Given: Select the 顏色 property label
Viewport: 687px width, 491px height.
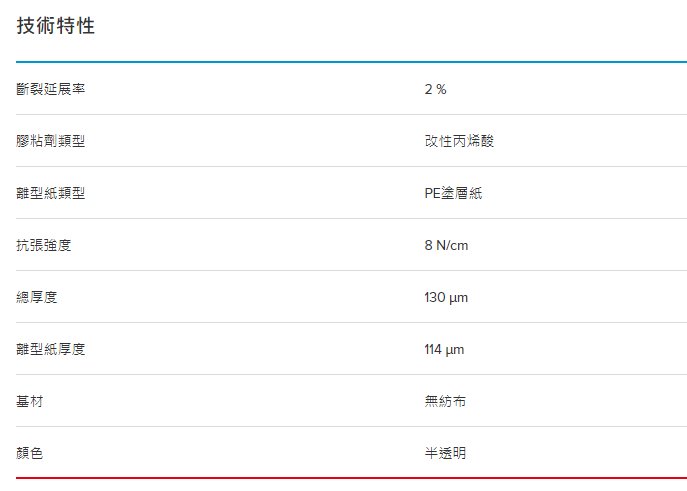Looking at the screenshot, I should 30,453.
